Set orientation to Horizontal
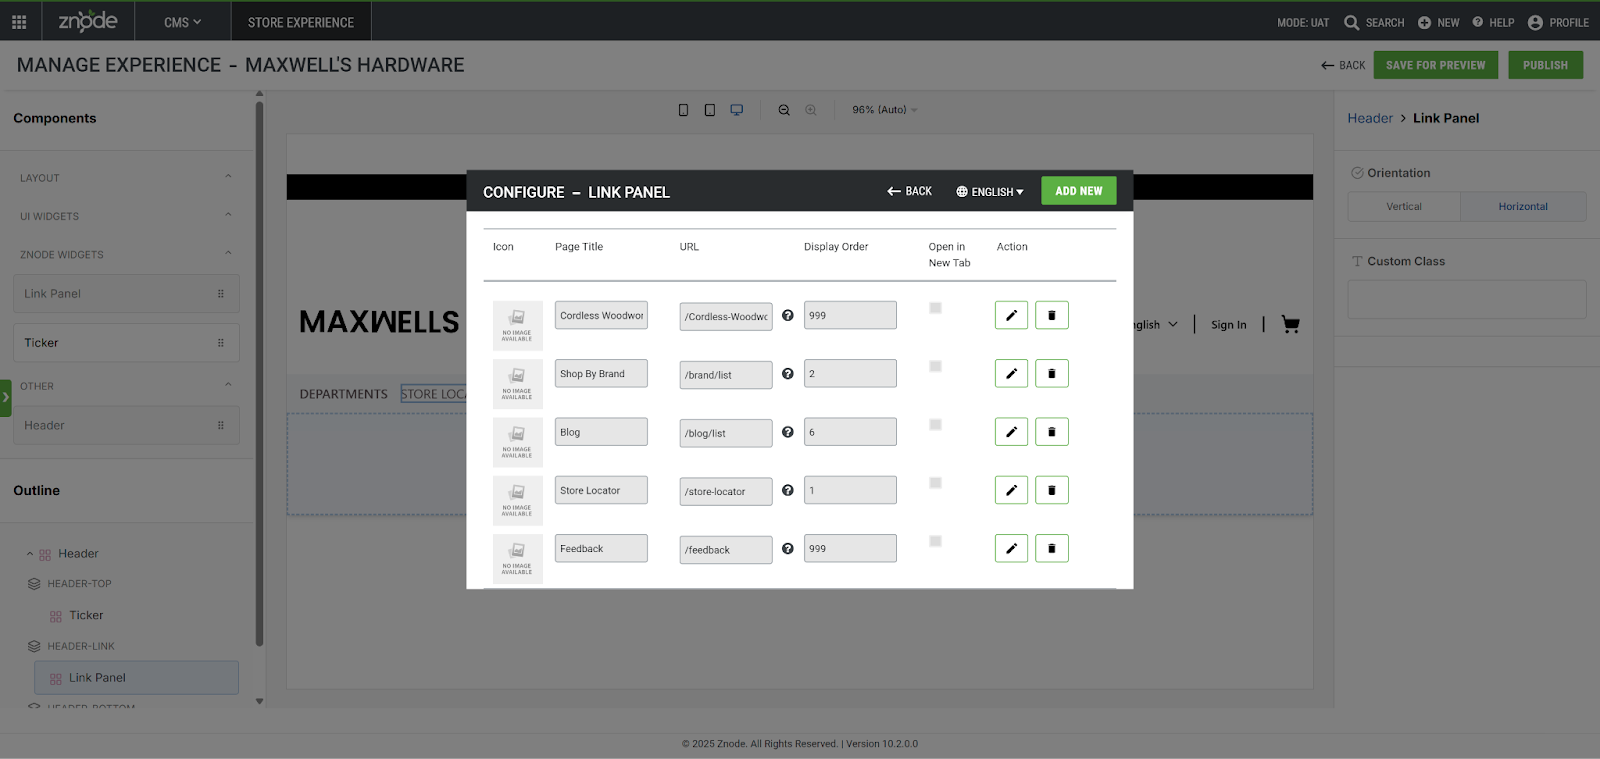This screenshot has width=1600, height=759. [1523, 206]
